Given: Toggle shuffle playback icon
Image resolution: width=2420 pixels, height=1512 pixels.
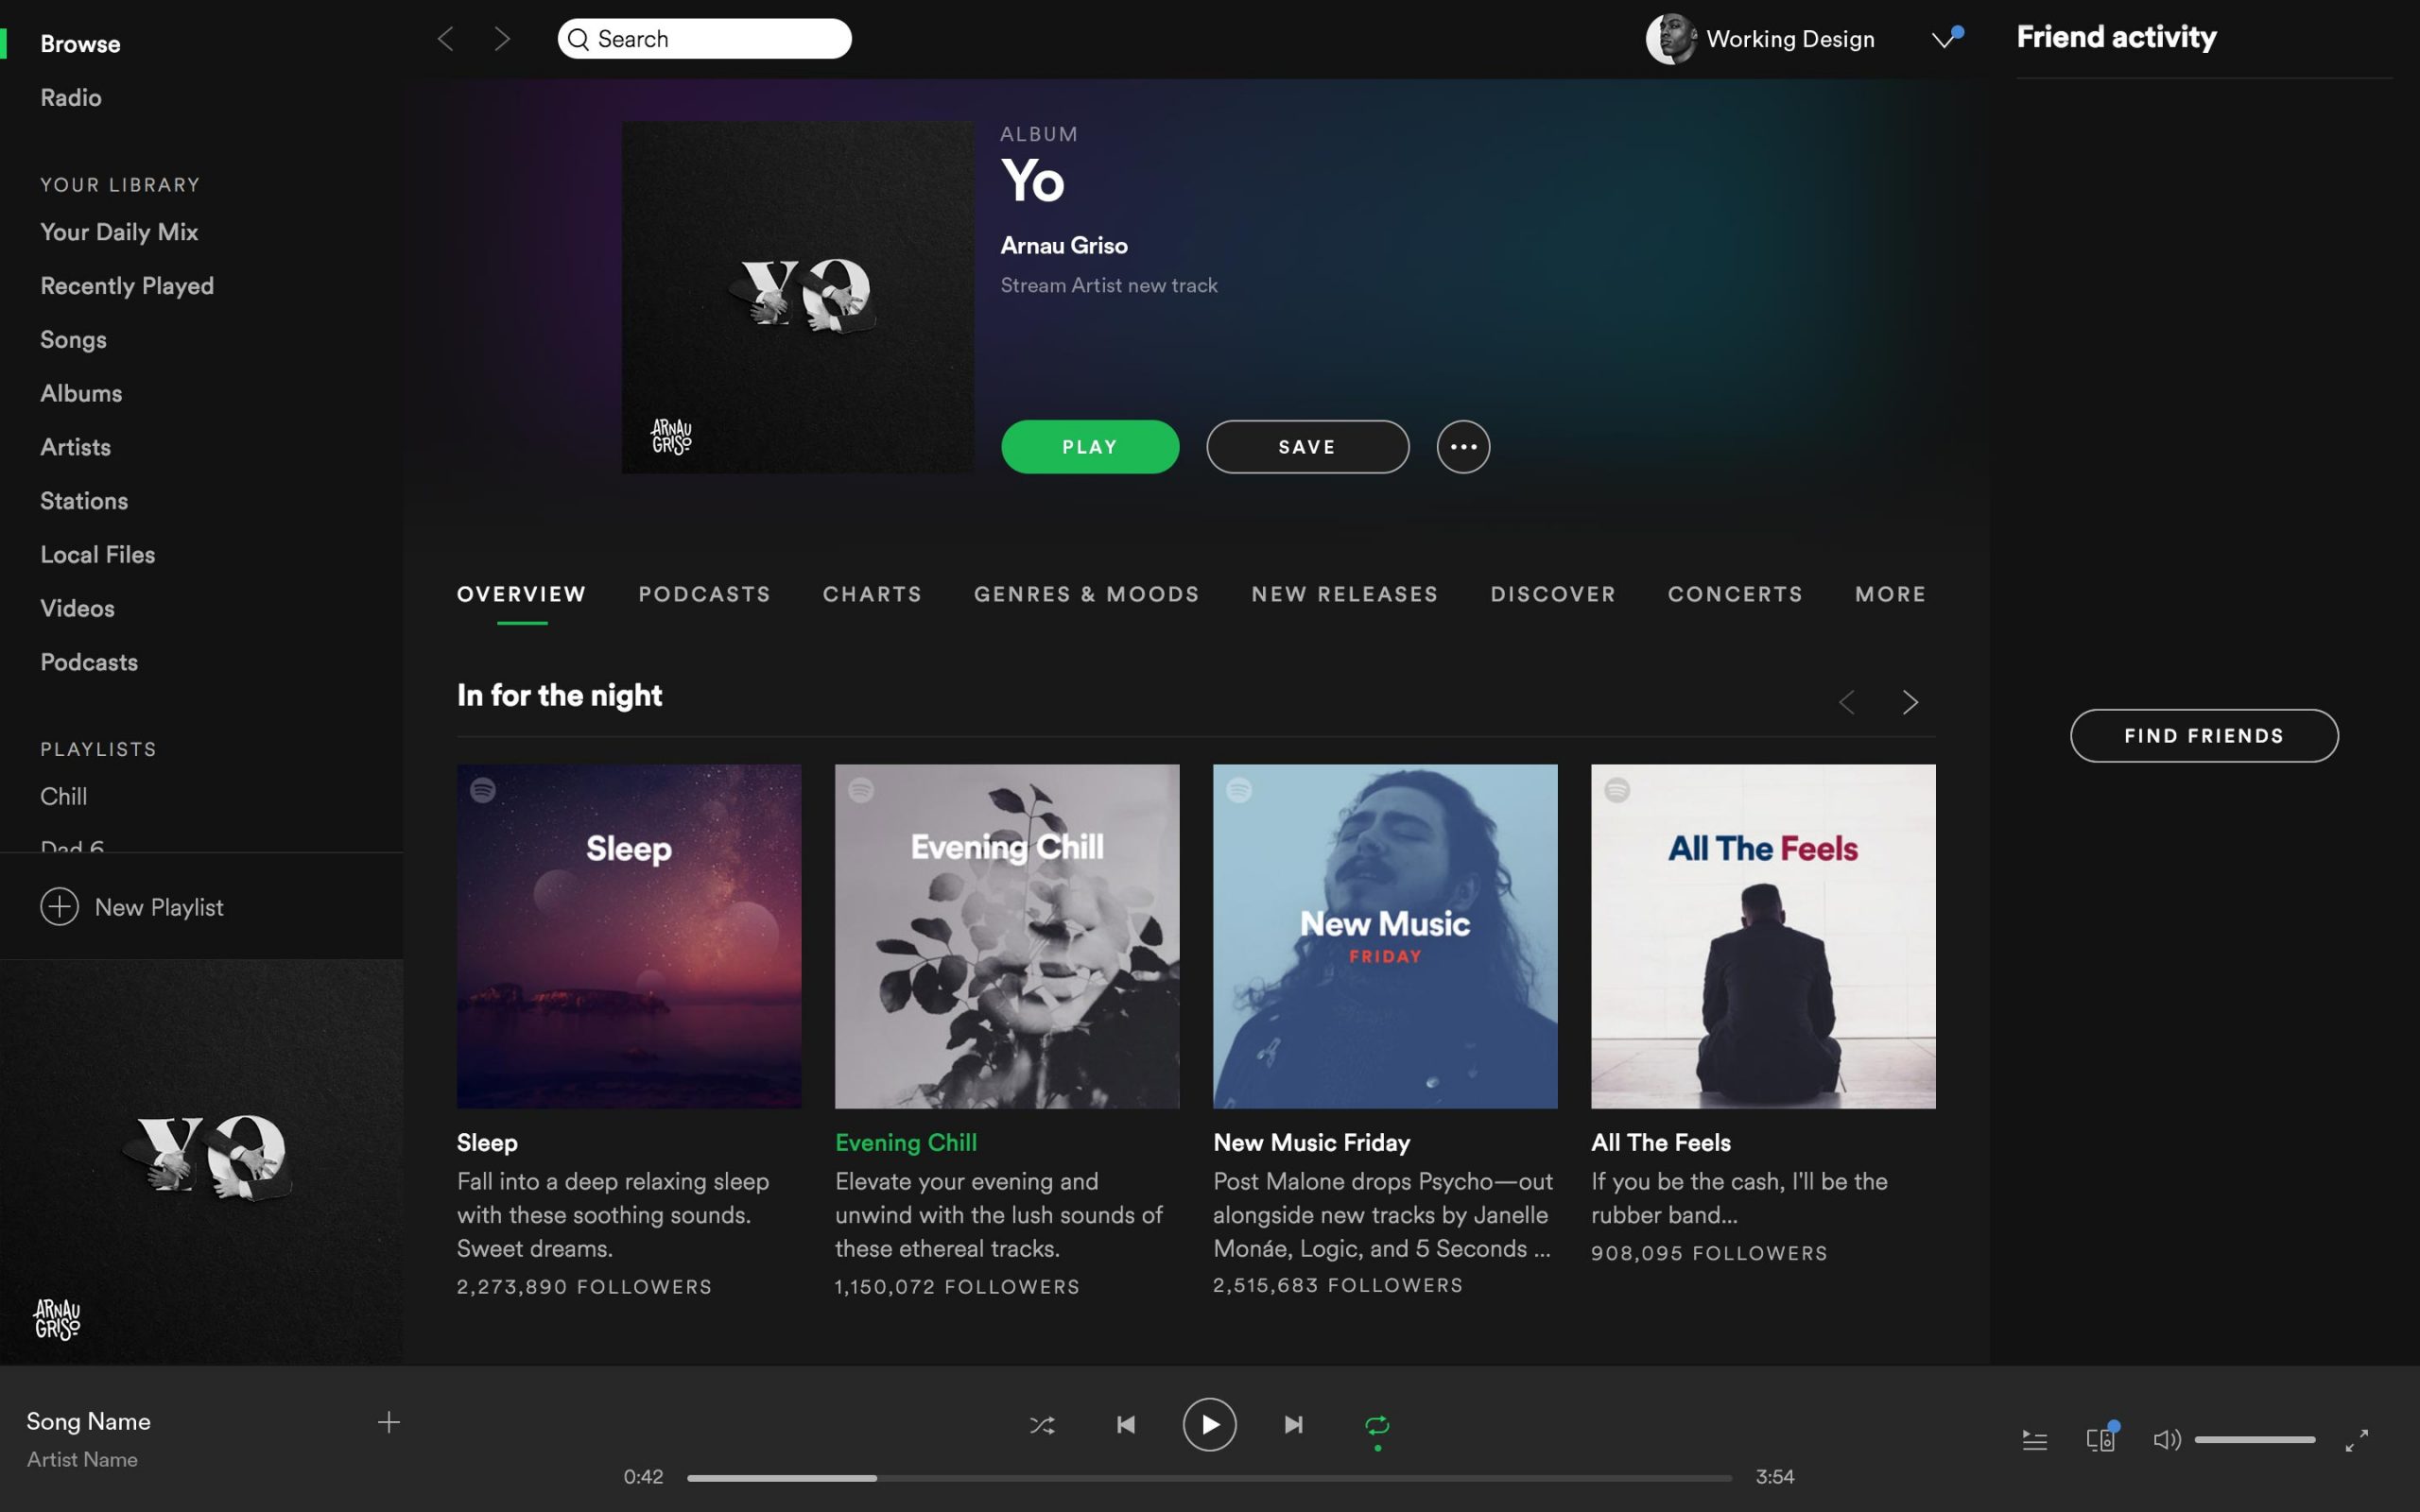Looking at the screenshot, I should pos(1042,1425).
